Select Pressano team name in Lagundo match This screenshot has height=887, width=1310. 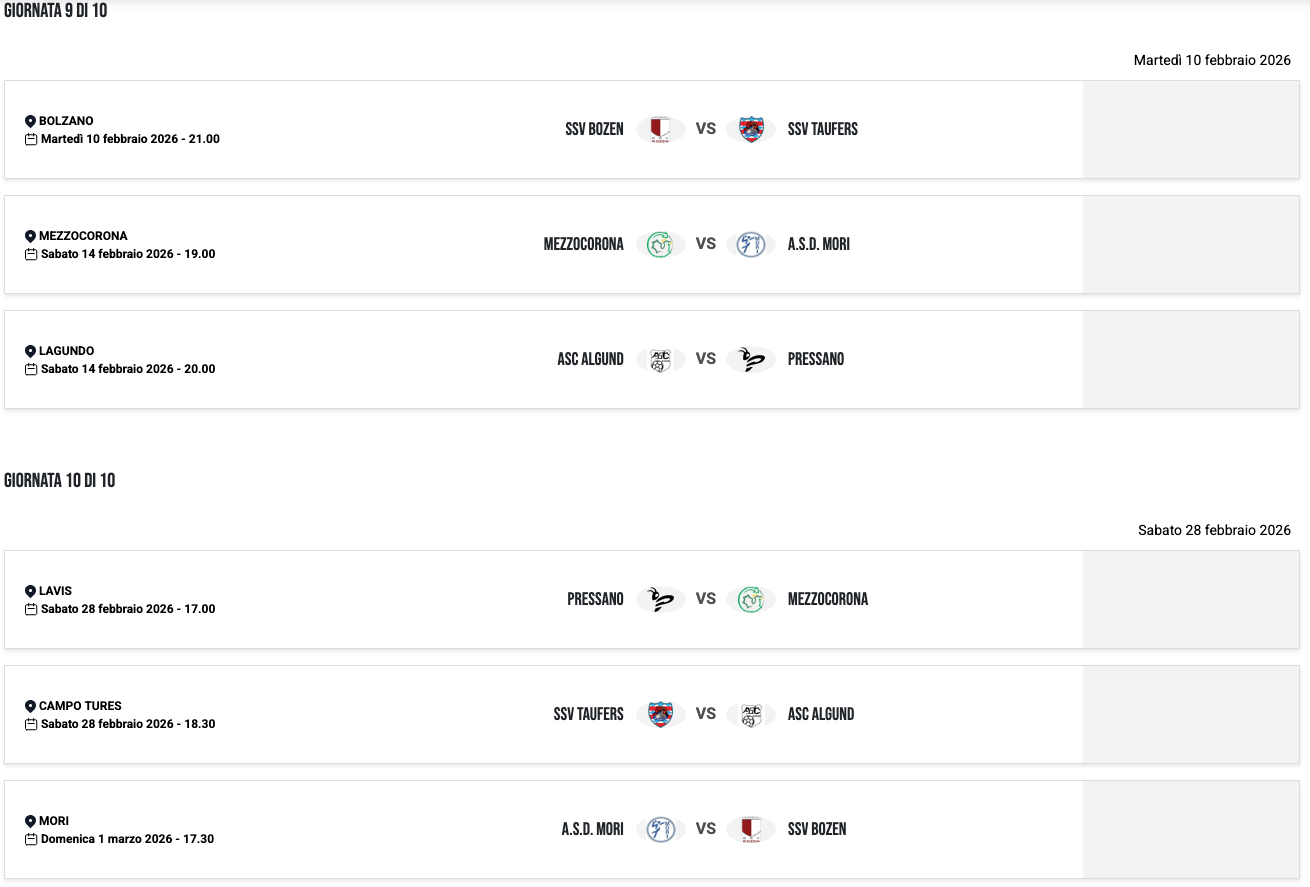(815, 359)
